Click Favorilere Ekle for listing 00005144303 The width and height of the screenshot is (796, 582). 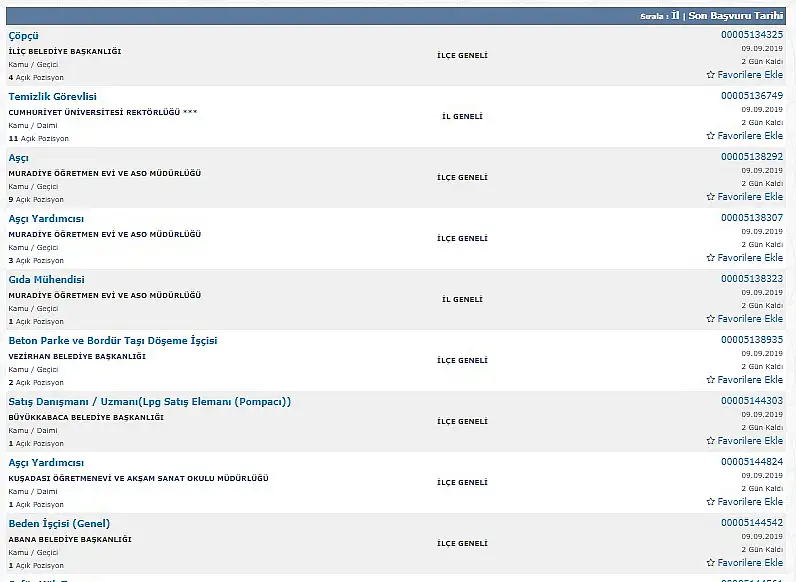coord(750,440)
